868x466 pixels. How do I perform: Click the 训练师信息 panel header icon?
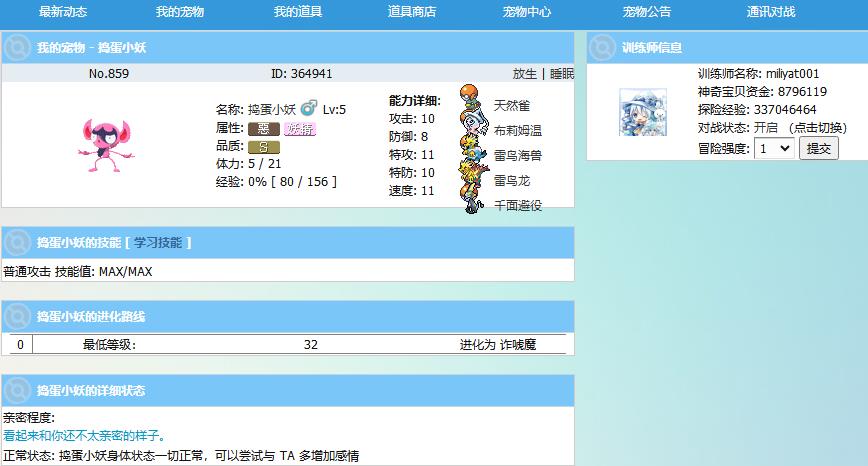[x=602, y=48]
